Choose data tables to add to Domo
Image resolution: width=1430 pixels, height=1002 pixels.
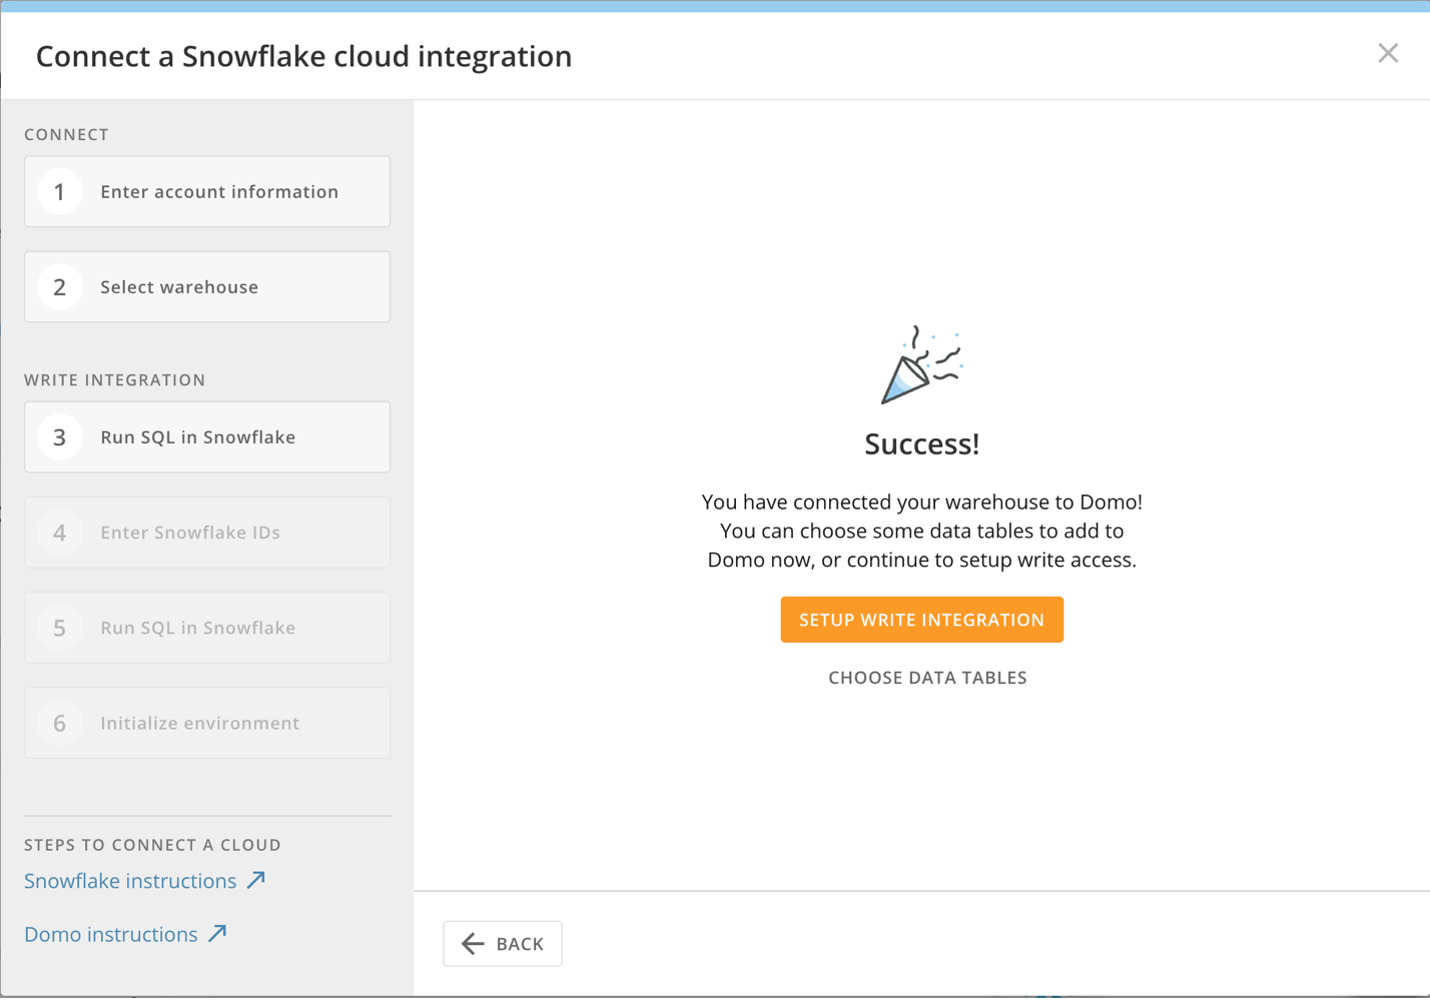[927, 678]
